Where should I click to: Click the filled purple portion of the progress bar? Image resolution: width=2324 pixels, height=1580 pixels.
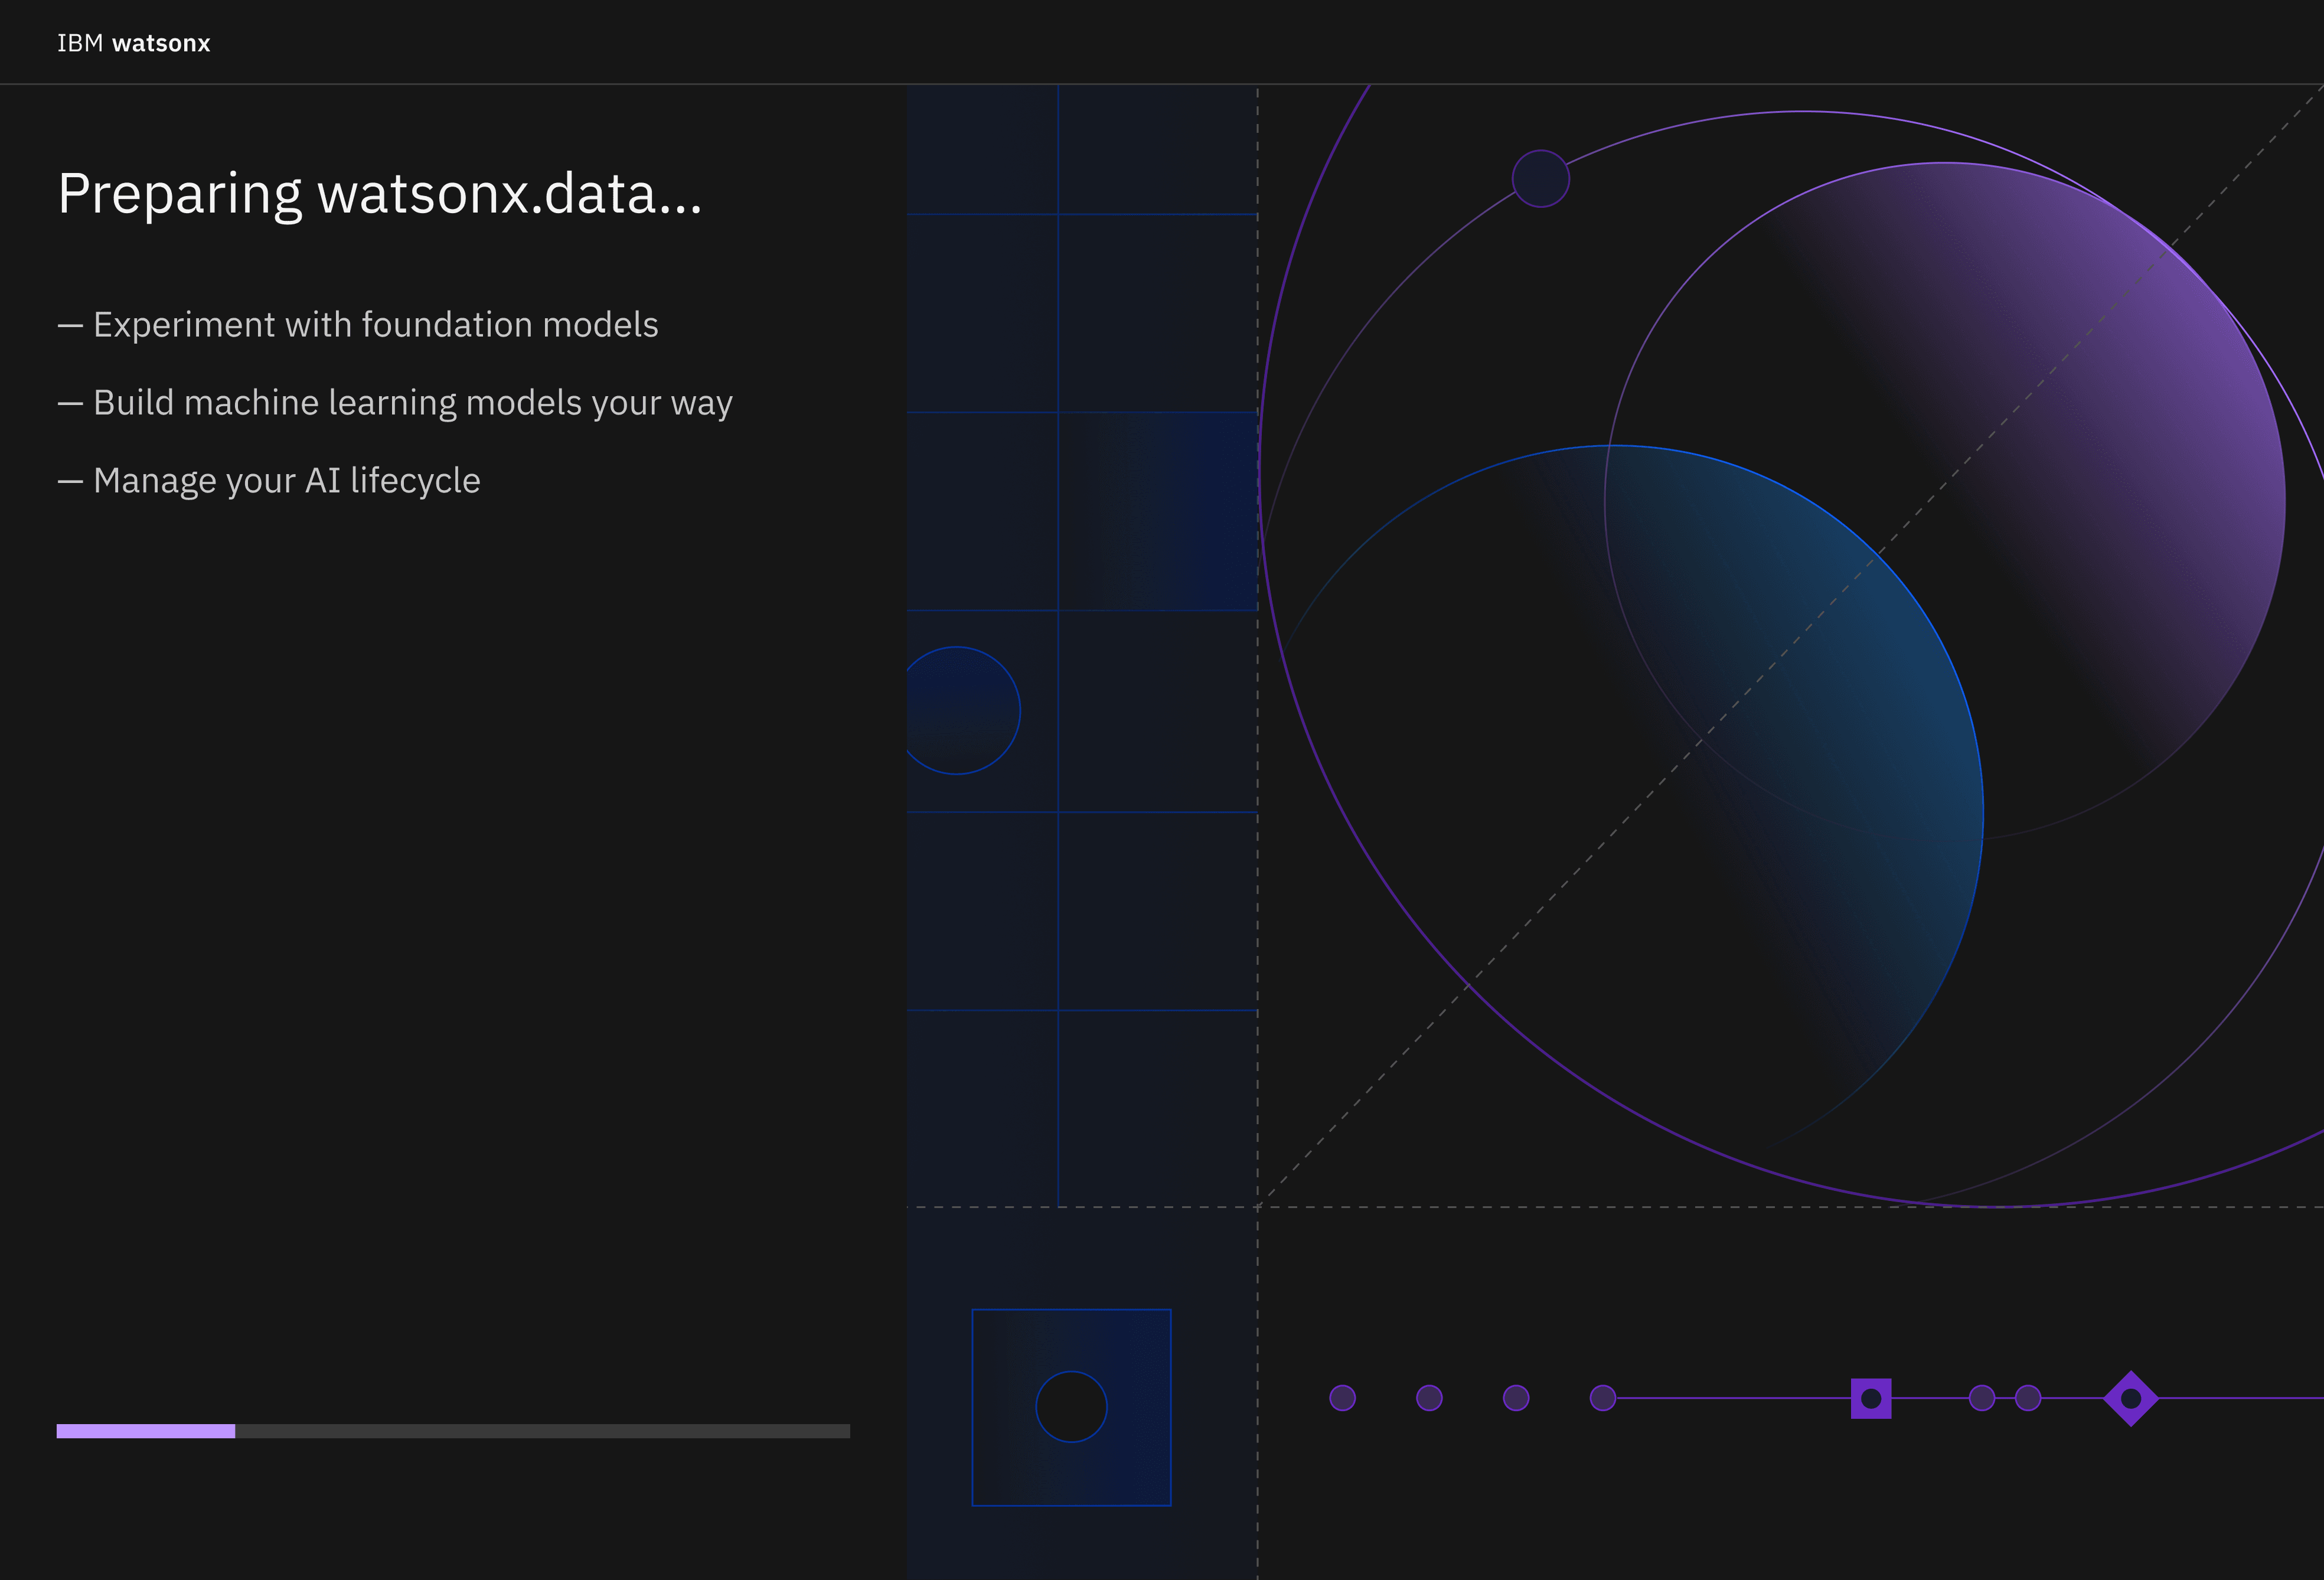point(146,1431)
